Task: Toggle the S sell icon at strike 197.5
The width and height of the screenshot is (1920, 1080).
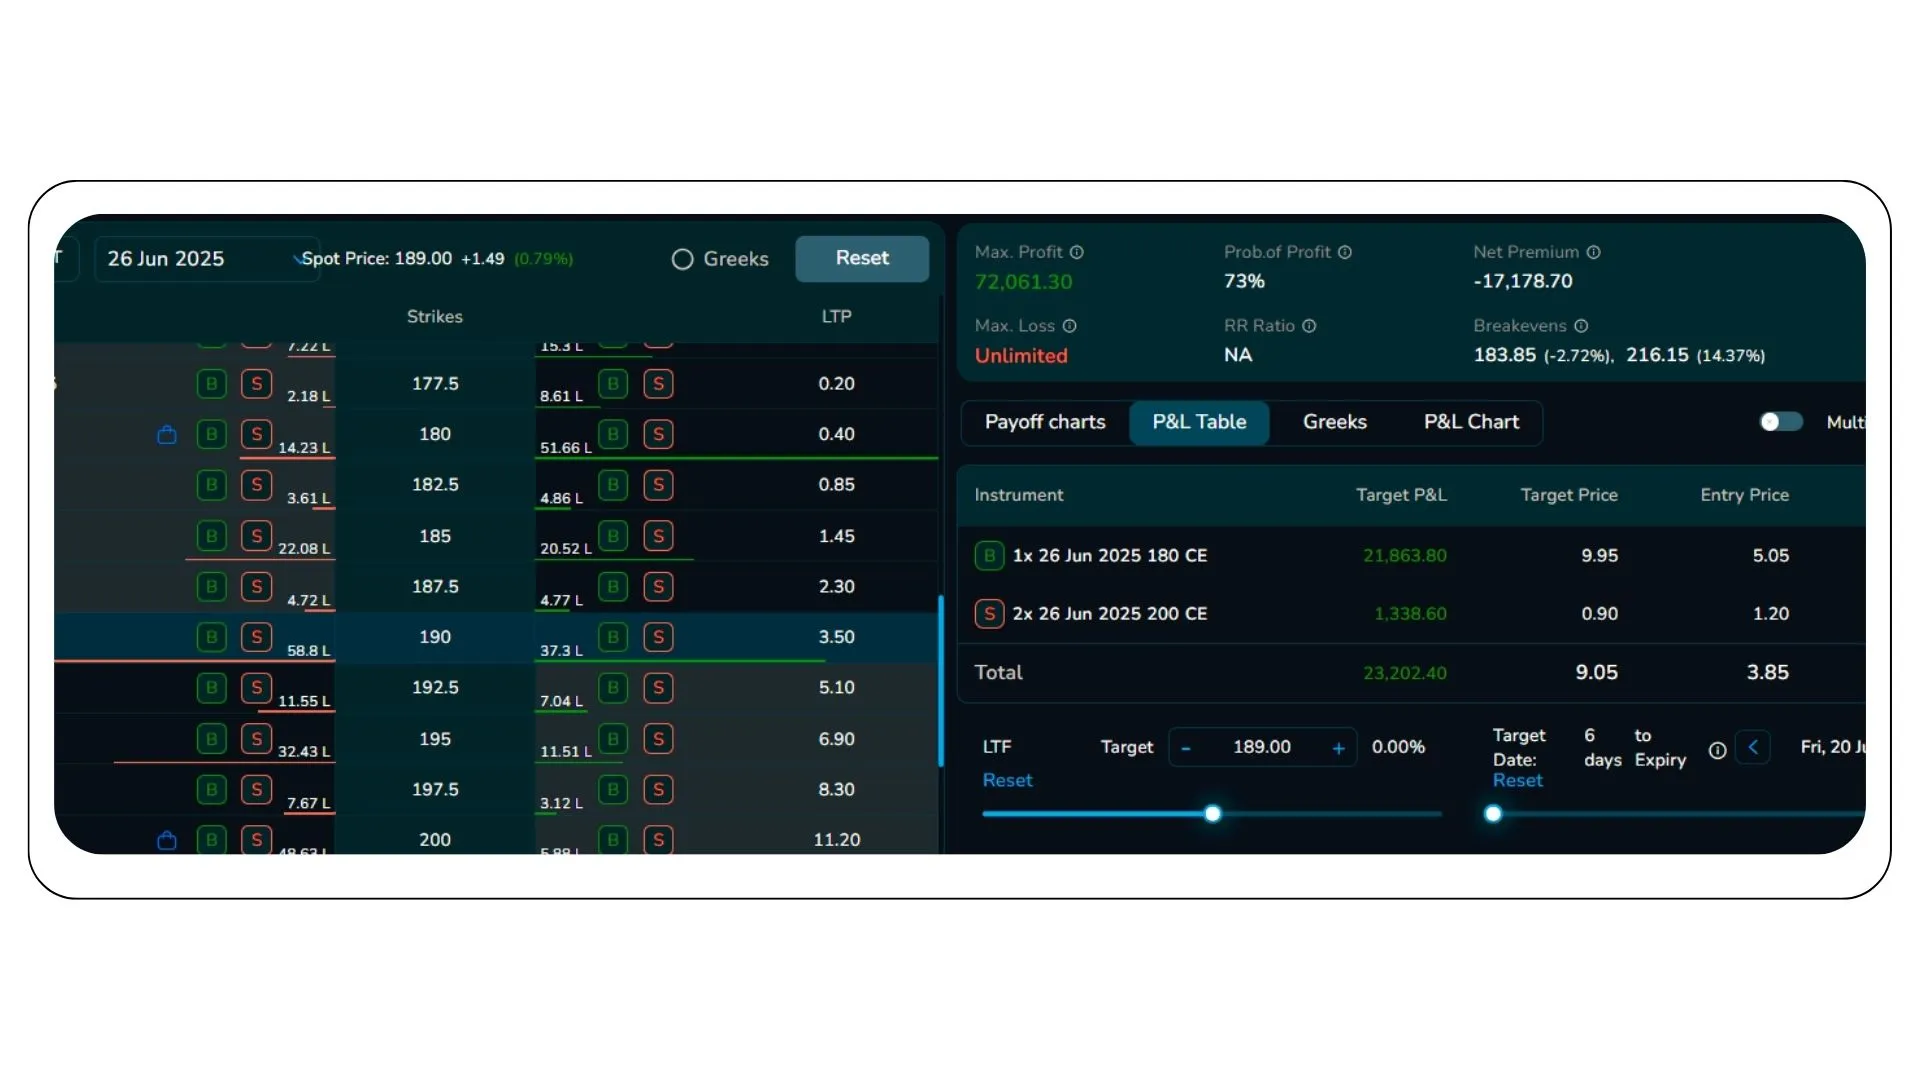Action: (256, 789)
